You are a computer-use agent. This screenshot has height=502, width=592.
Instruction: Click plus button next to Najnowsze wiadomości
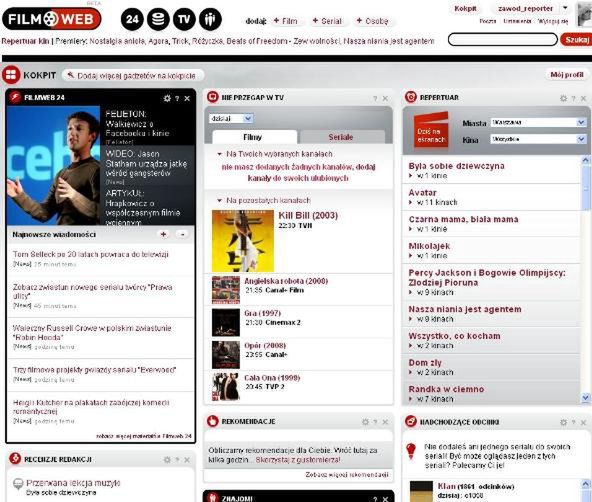(x=163, y=234)
